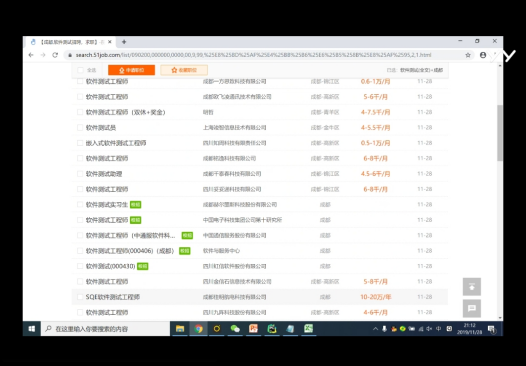Image resolution: width=526 pixels, height=366 pixels.
Task: Check the box for 软件测试助理 row
Action: 80,174
